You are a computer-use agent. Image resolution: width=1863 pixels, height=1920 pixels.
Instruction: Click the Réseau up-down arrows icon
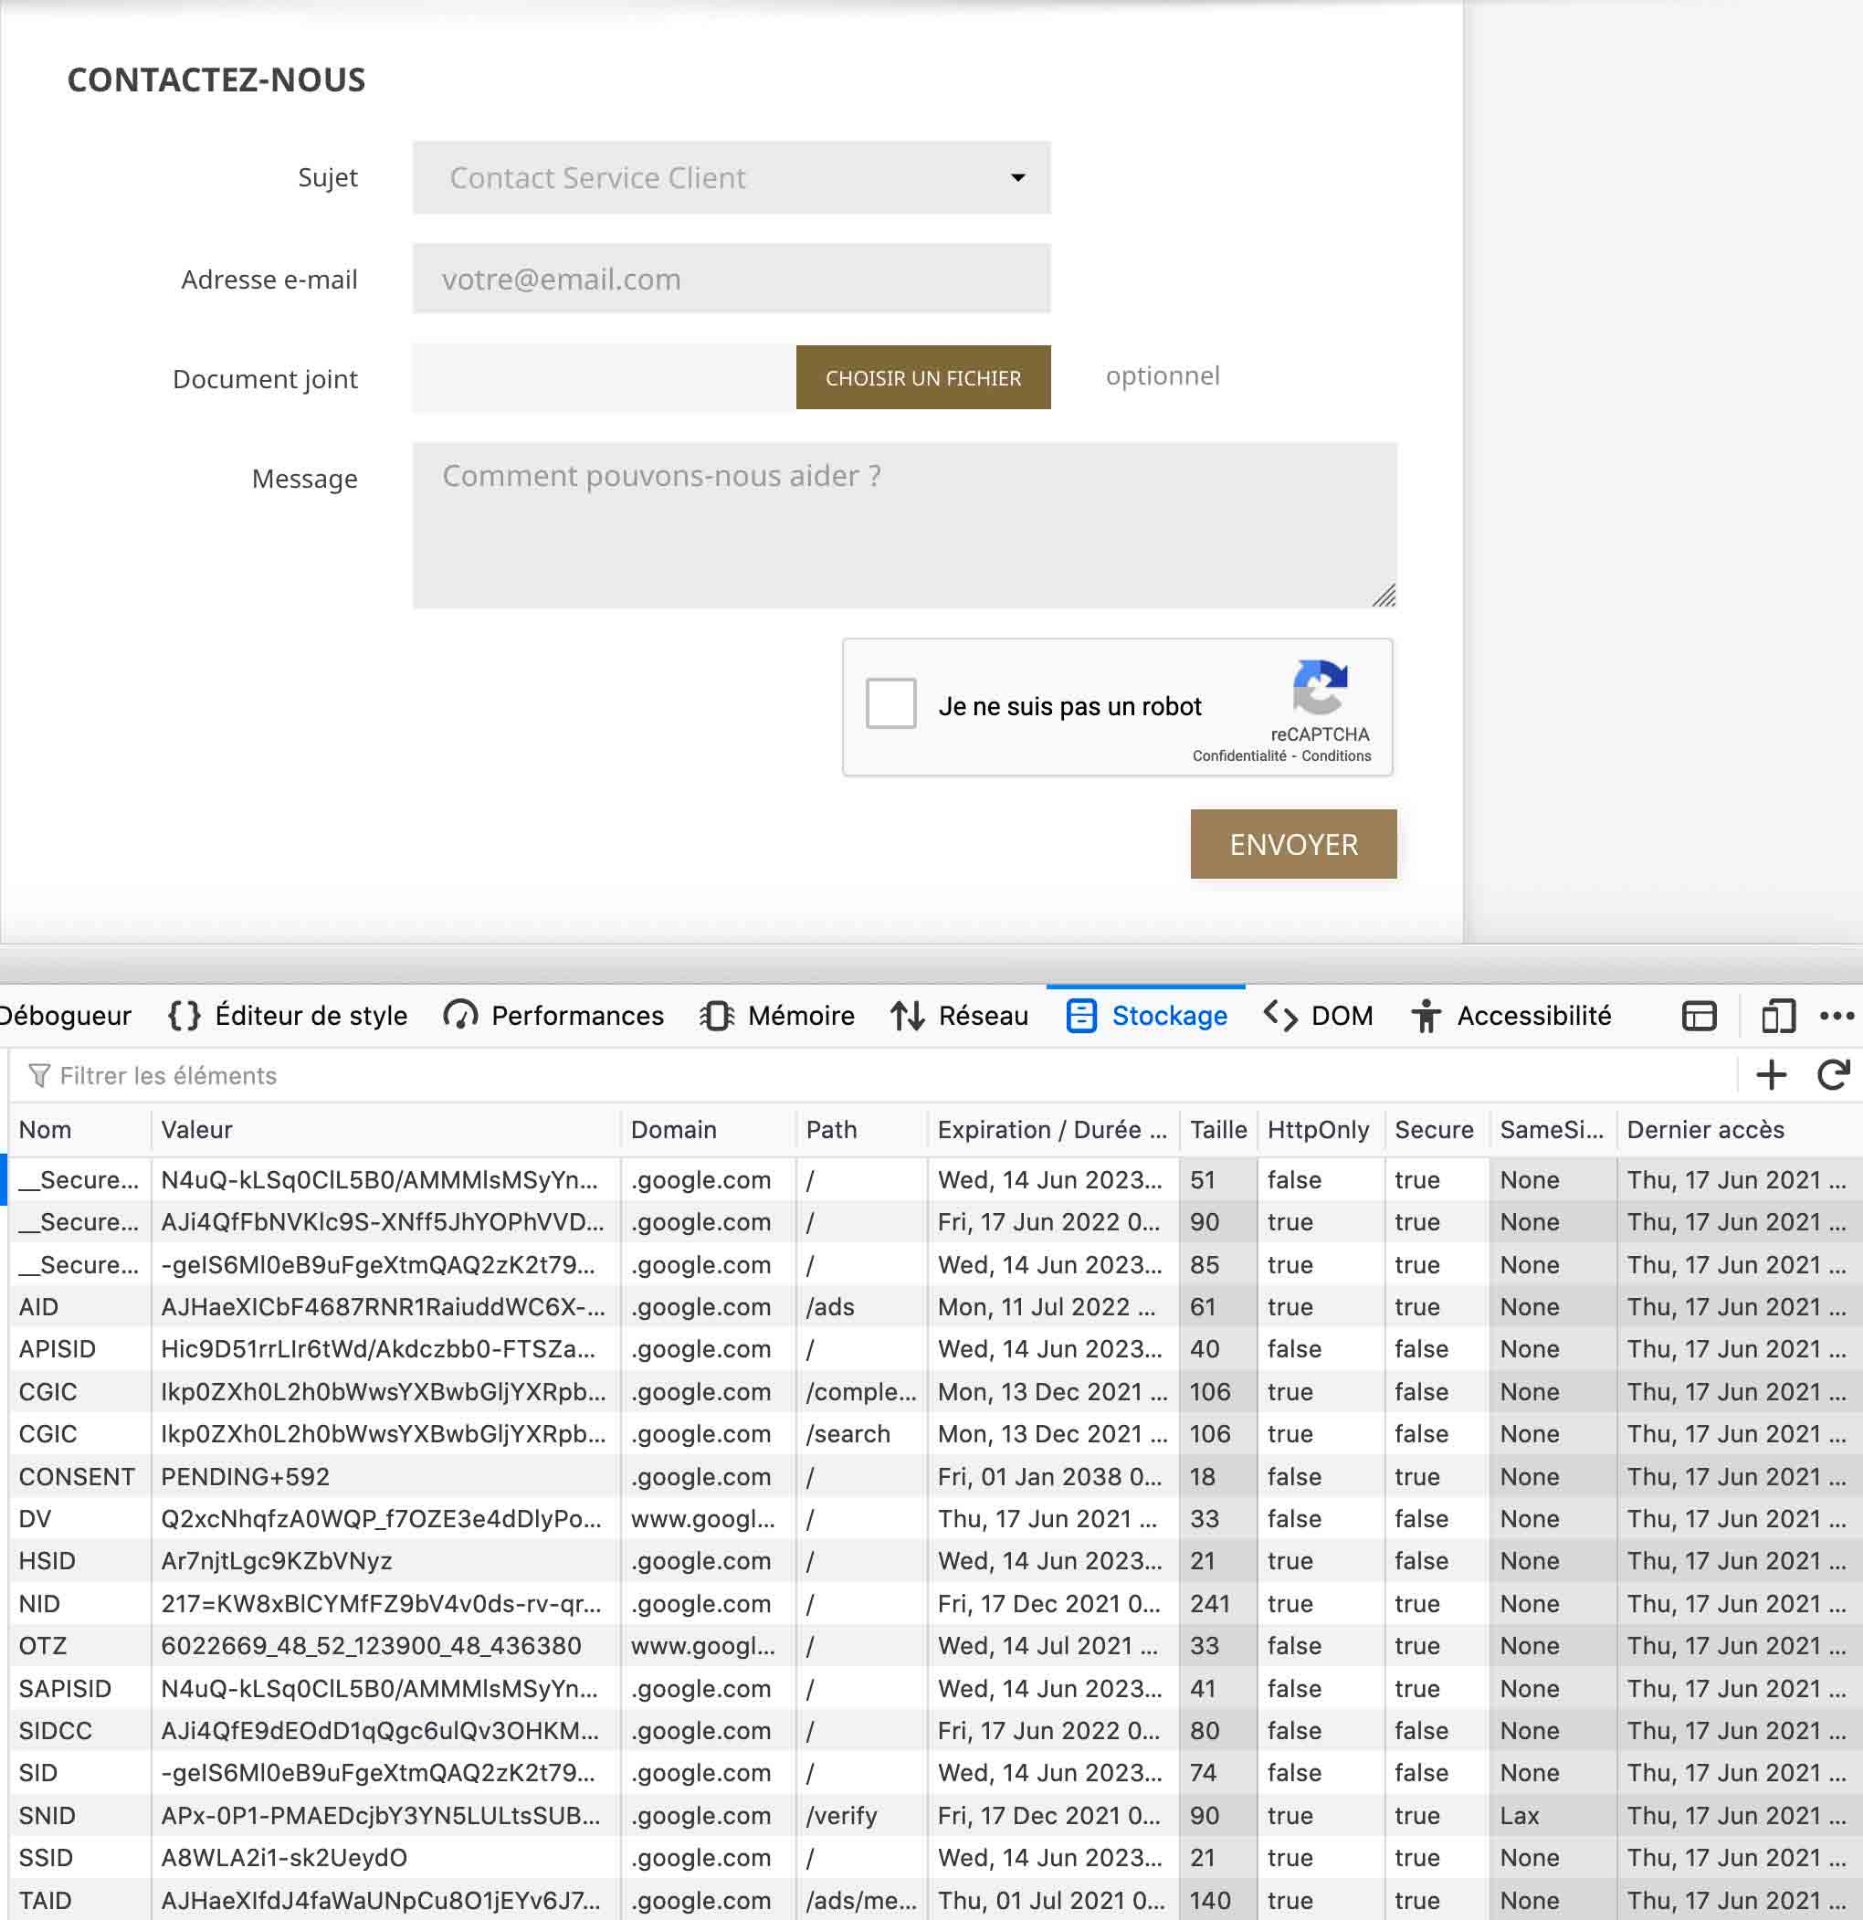907,1016
